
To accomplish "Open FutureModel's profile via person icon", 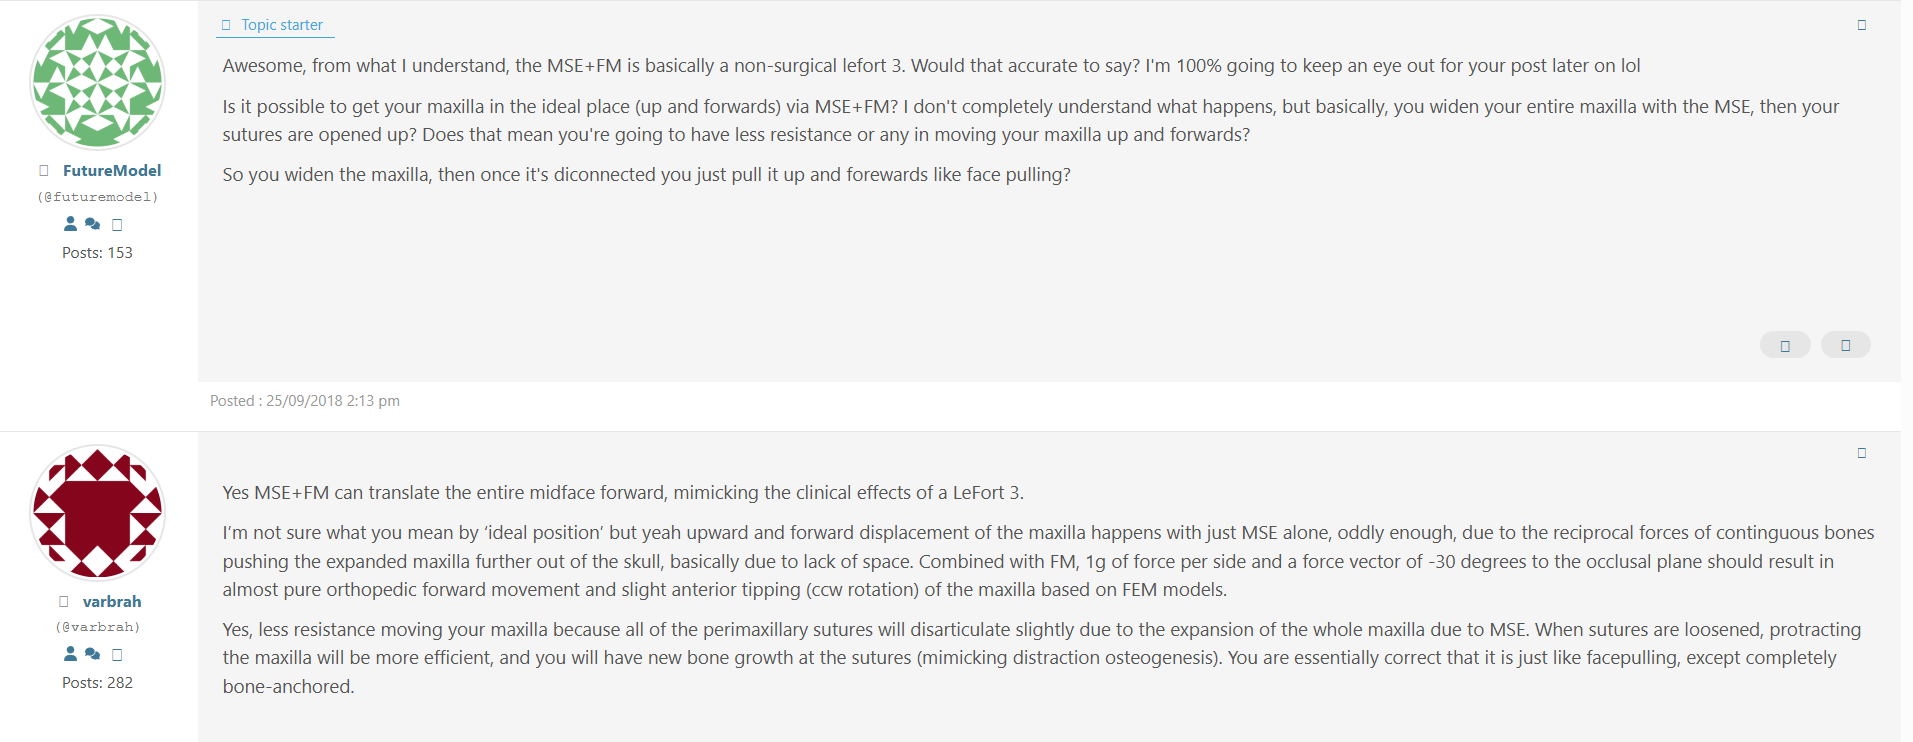I will point(70,224).
